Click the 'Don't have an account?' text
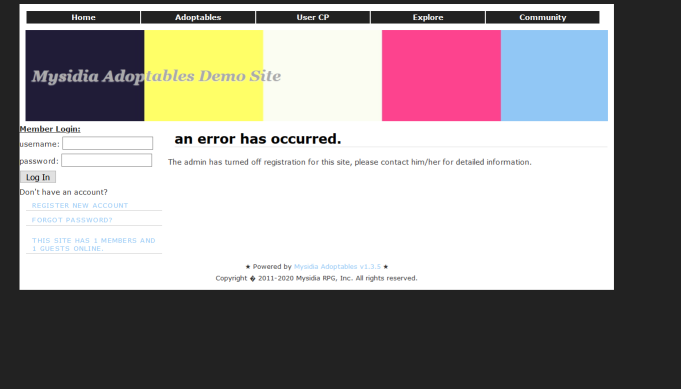The image size is (681, 389). 63,192
